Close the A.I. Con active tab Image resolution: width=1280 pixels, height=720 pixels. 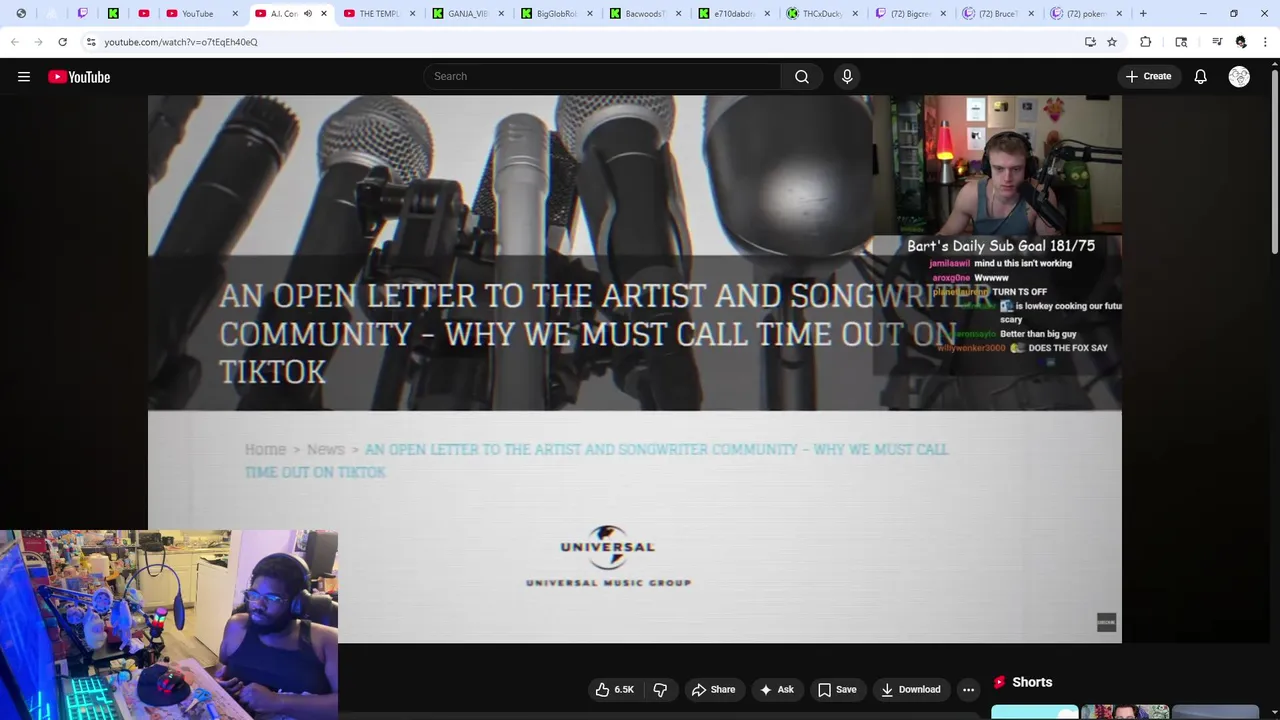[x=324, y=14]
